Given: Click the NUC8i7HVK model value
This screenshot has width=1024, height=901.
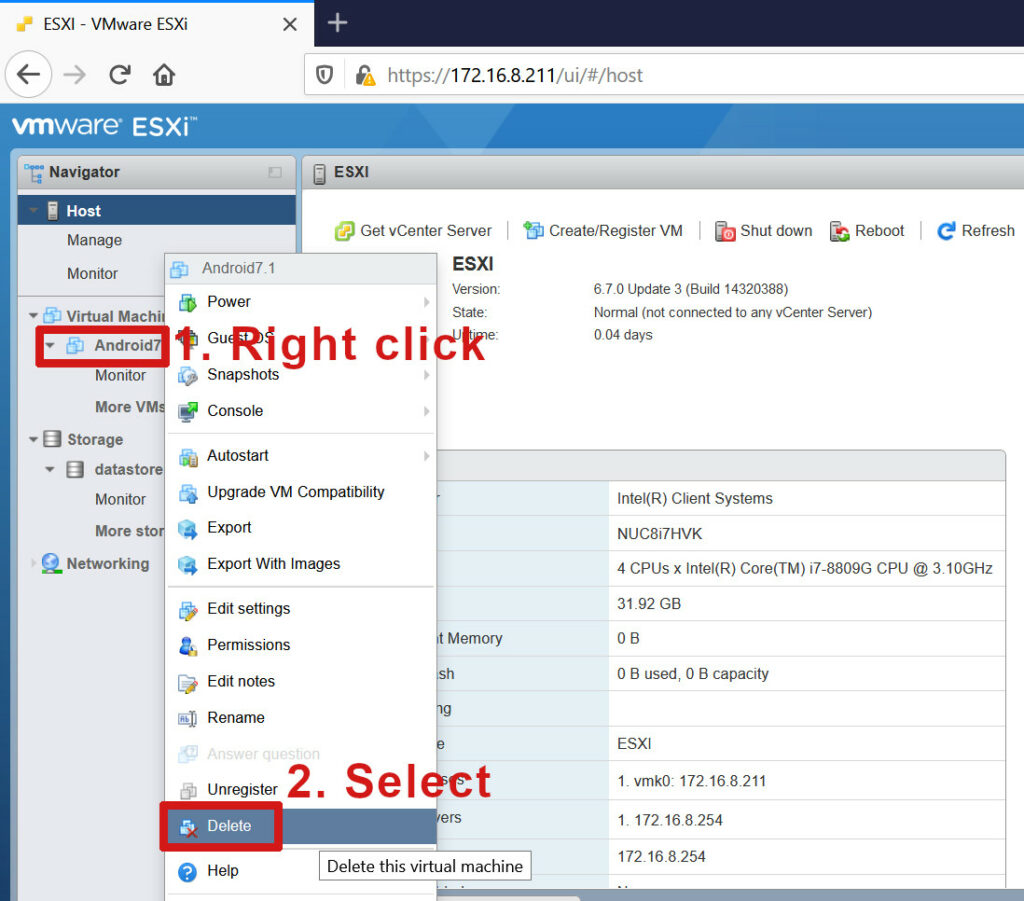Looking at the screenshot, I should tap(660, 534).
